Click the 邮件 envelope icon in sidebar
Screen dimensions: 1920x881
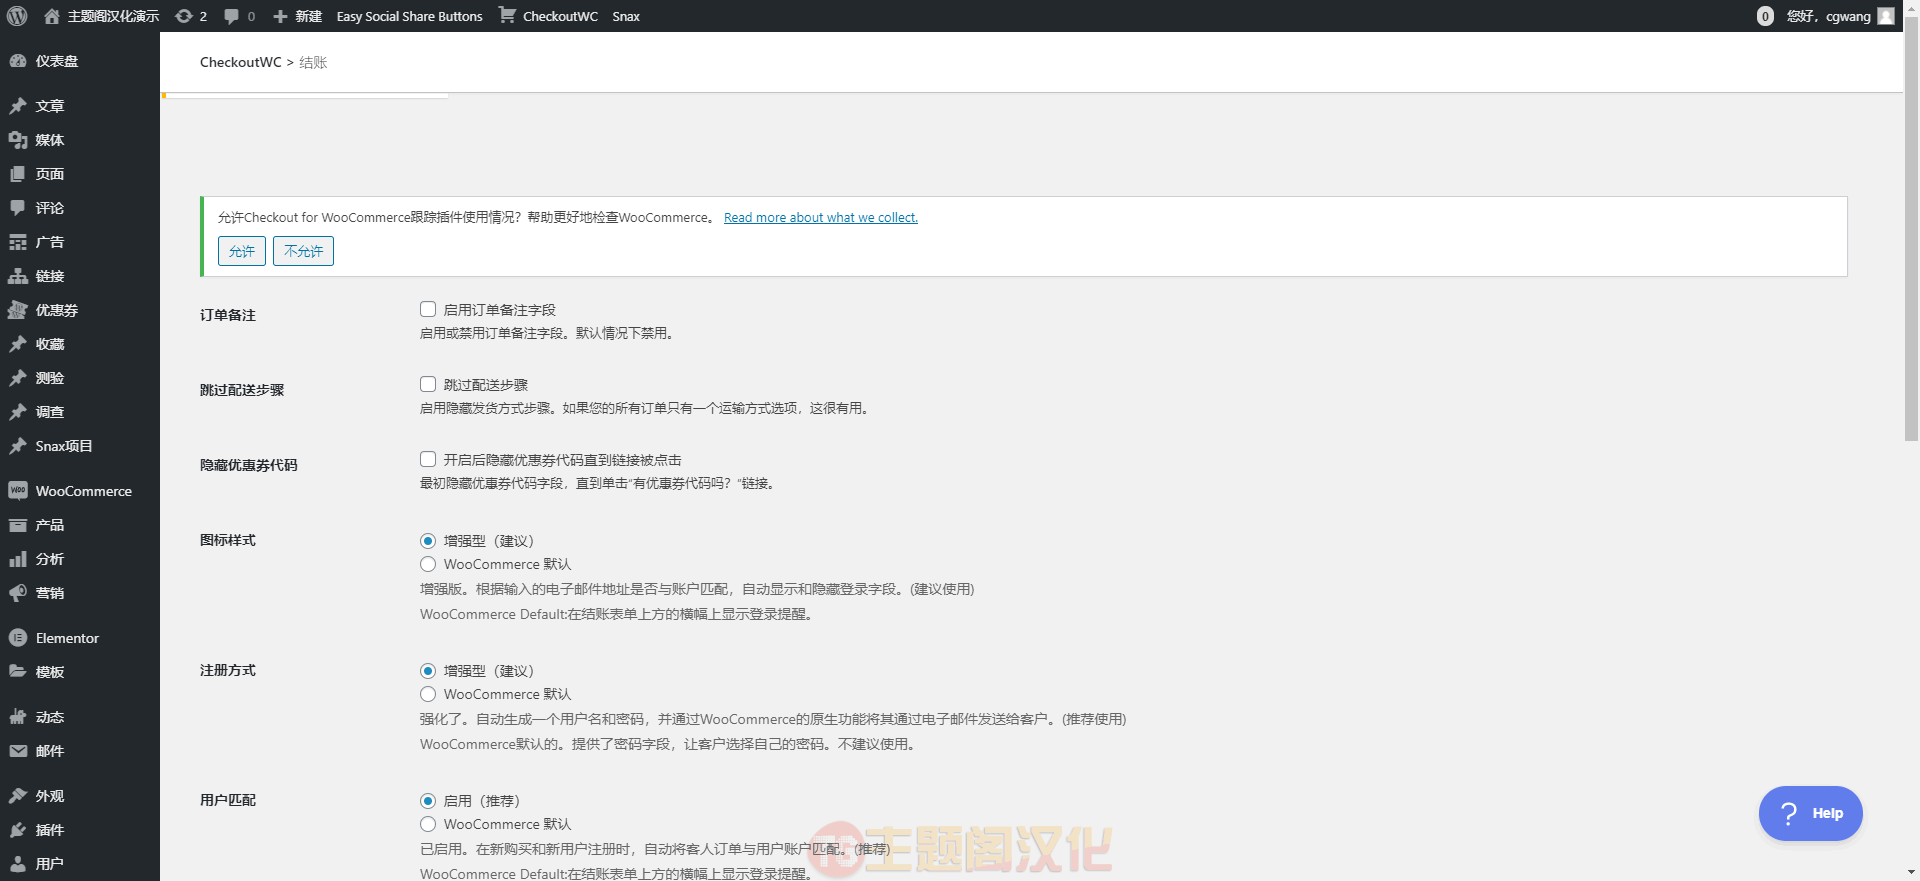coord(18,751)
